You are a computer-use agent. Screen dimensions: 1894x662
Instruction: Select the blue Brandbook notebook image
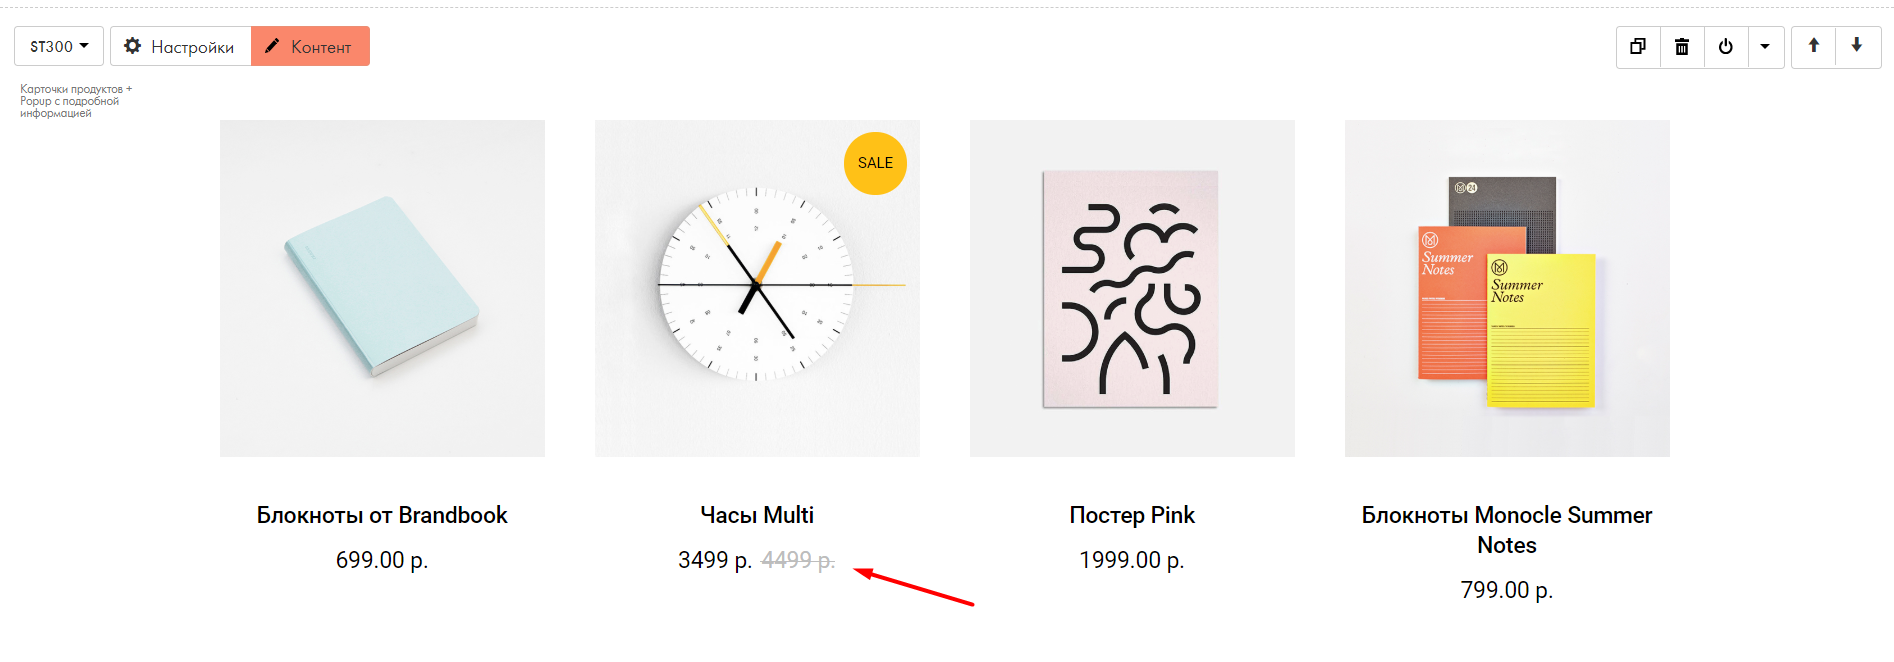pyautogui.click(x=382, y=288)
